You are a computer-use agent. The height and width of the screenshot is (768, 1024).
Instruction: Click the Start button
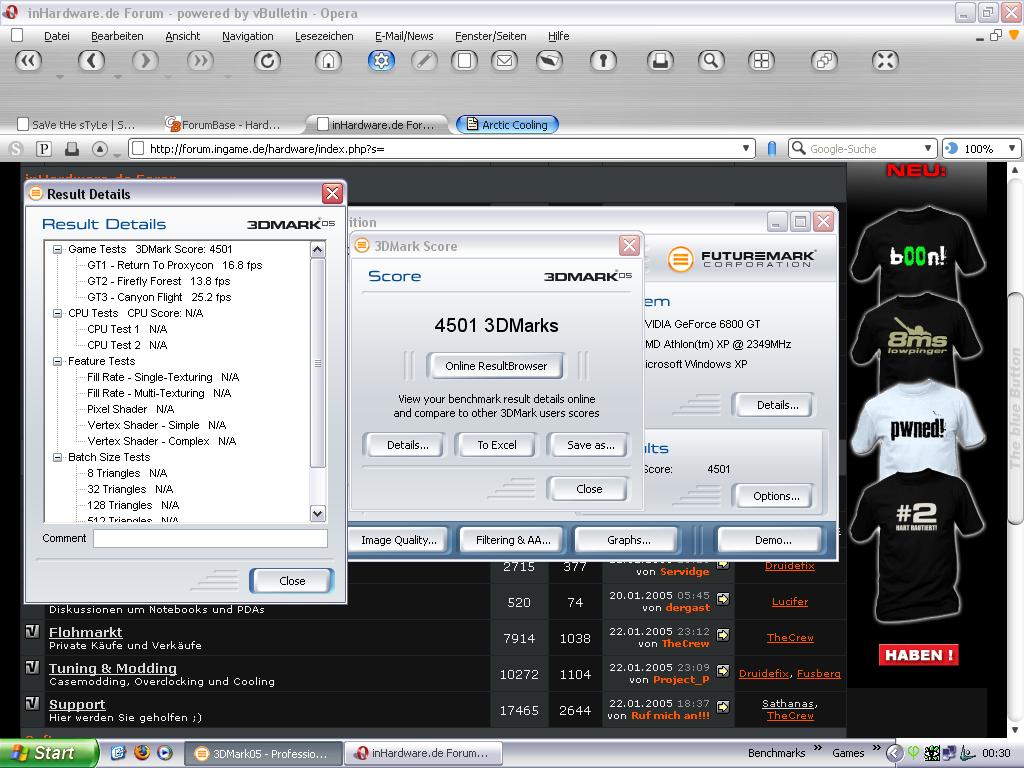pyautogui.click(x=48, y=753)
